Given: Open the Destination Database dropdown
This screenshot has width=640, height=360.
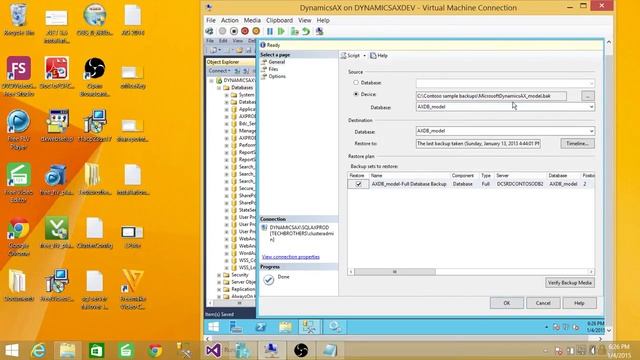Looking at the screenshot, I should coord(591,131).
